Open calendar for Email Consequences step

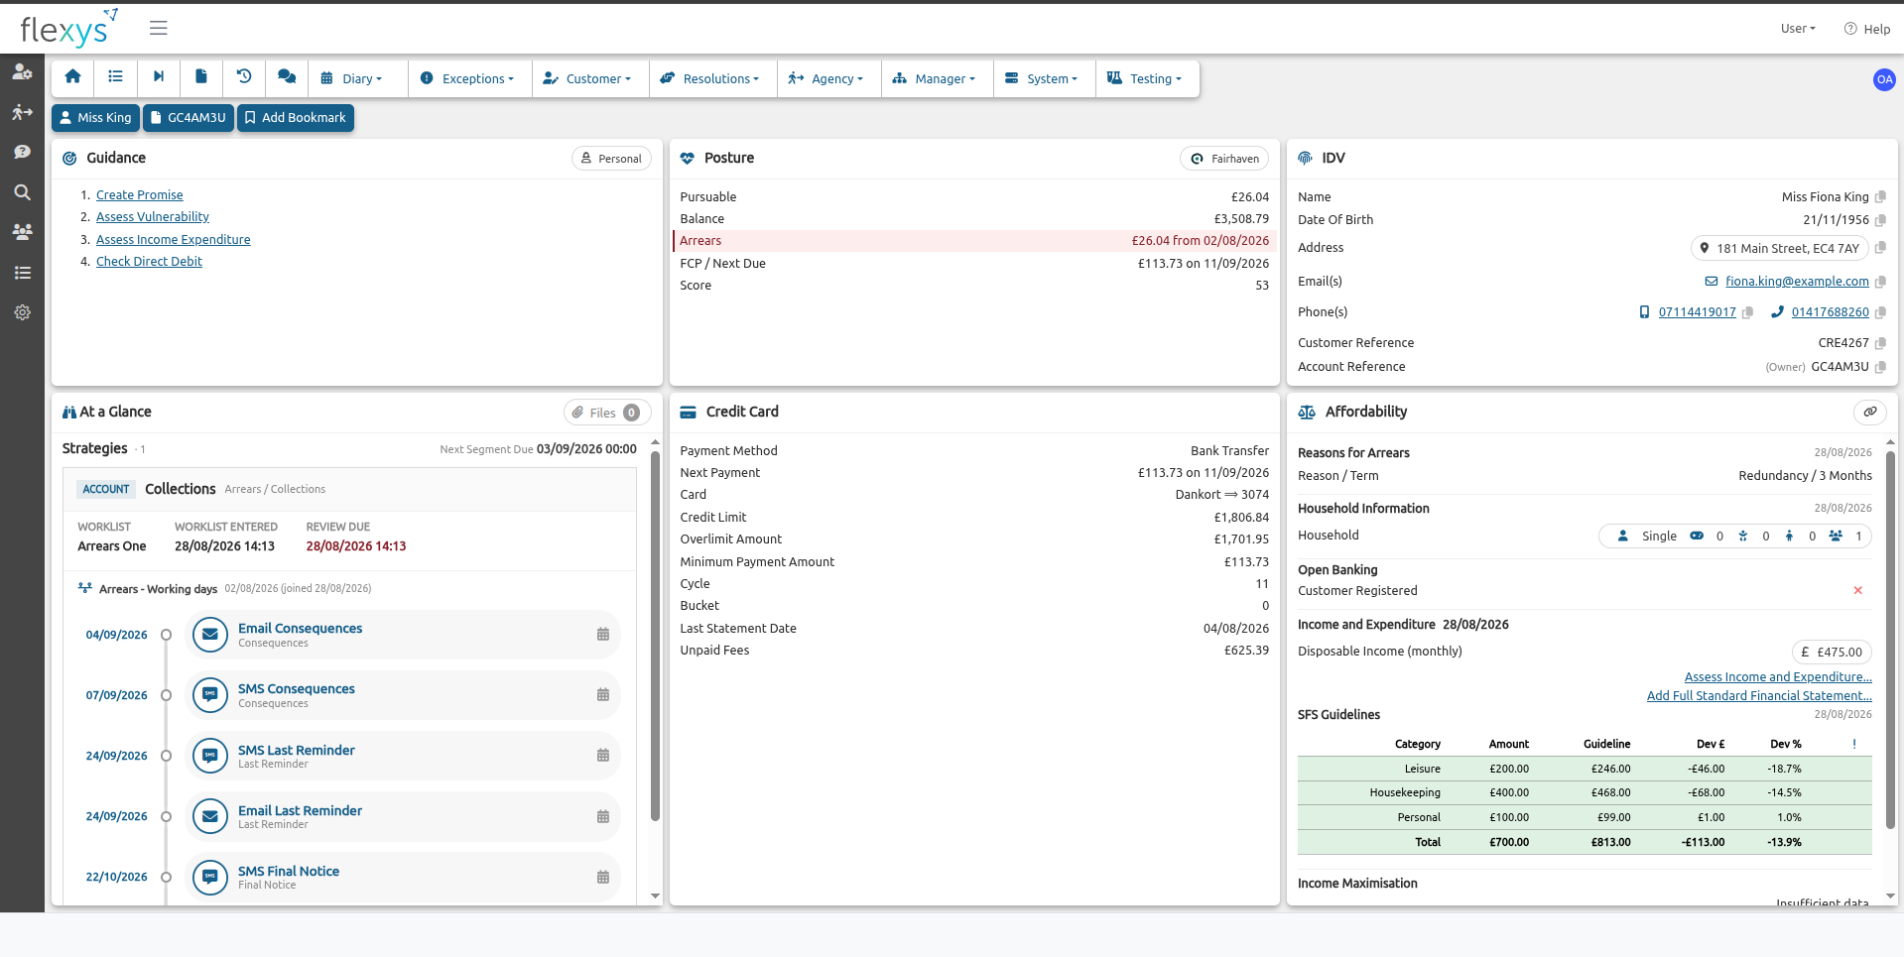pyautogui.click(x=603, y=634)
